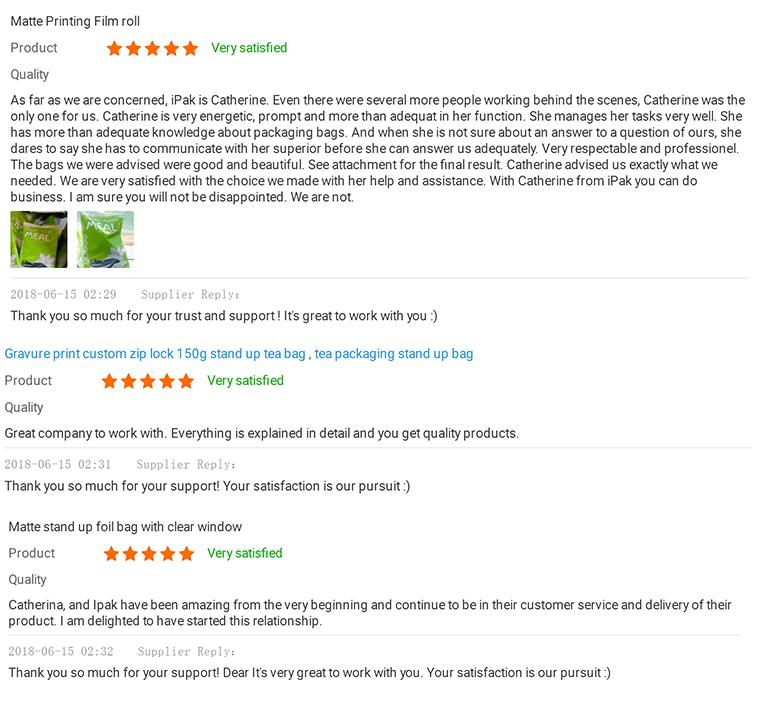Click first star of Gravure print tea bag rating
Screen dimensions: 764x702
pyautogui.click(x=111, y=381)
